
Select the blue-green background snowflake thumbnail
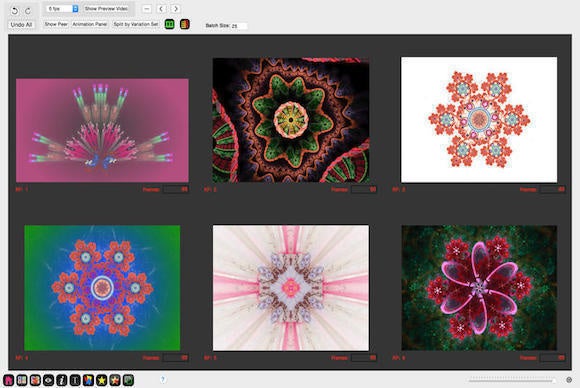(102, 288)
